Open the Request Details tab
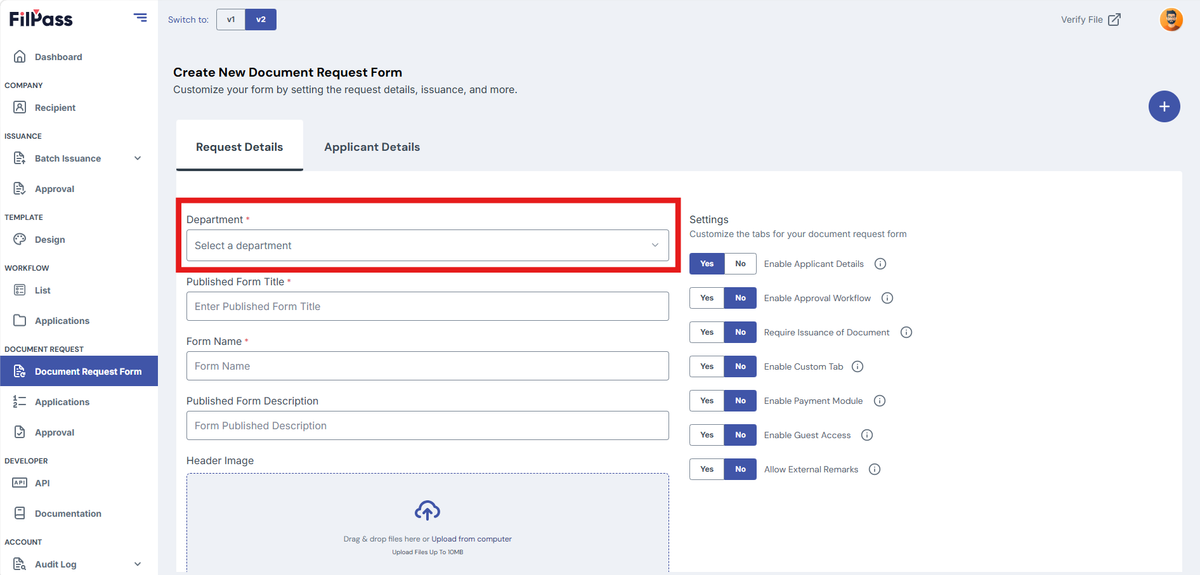This screenshot has height=575, width=1200. [x=239, y=147]
